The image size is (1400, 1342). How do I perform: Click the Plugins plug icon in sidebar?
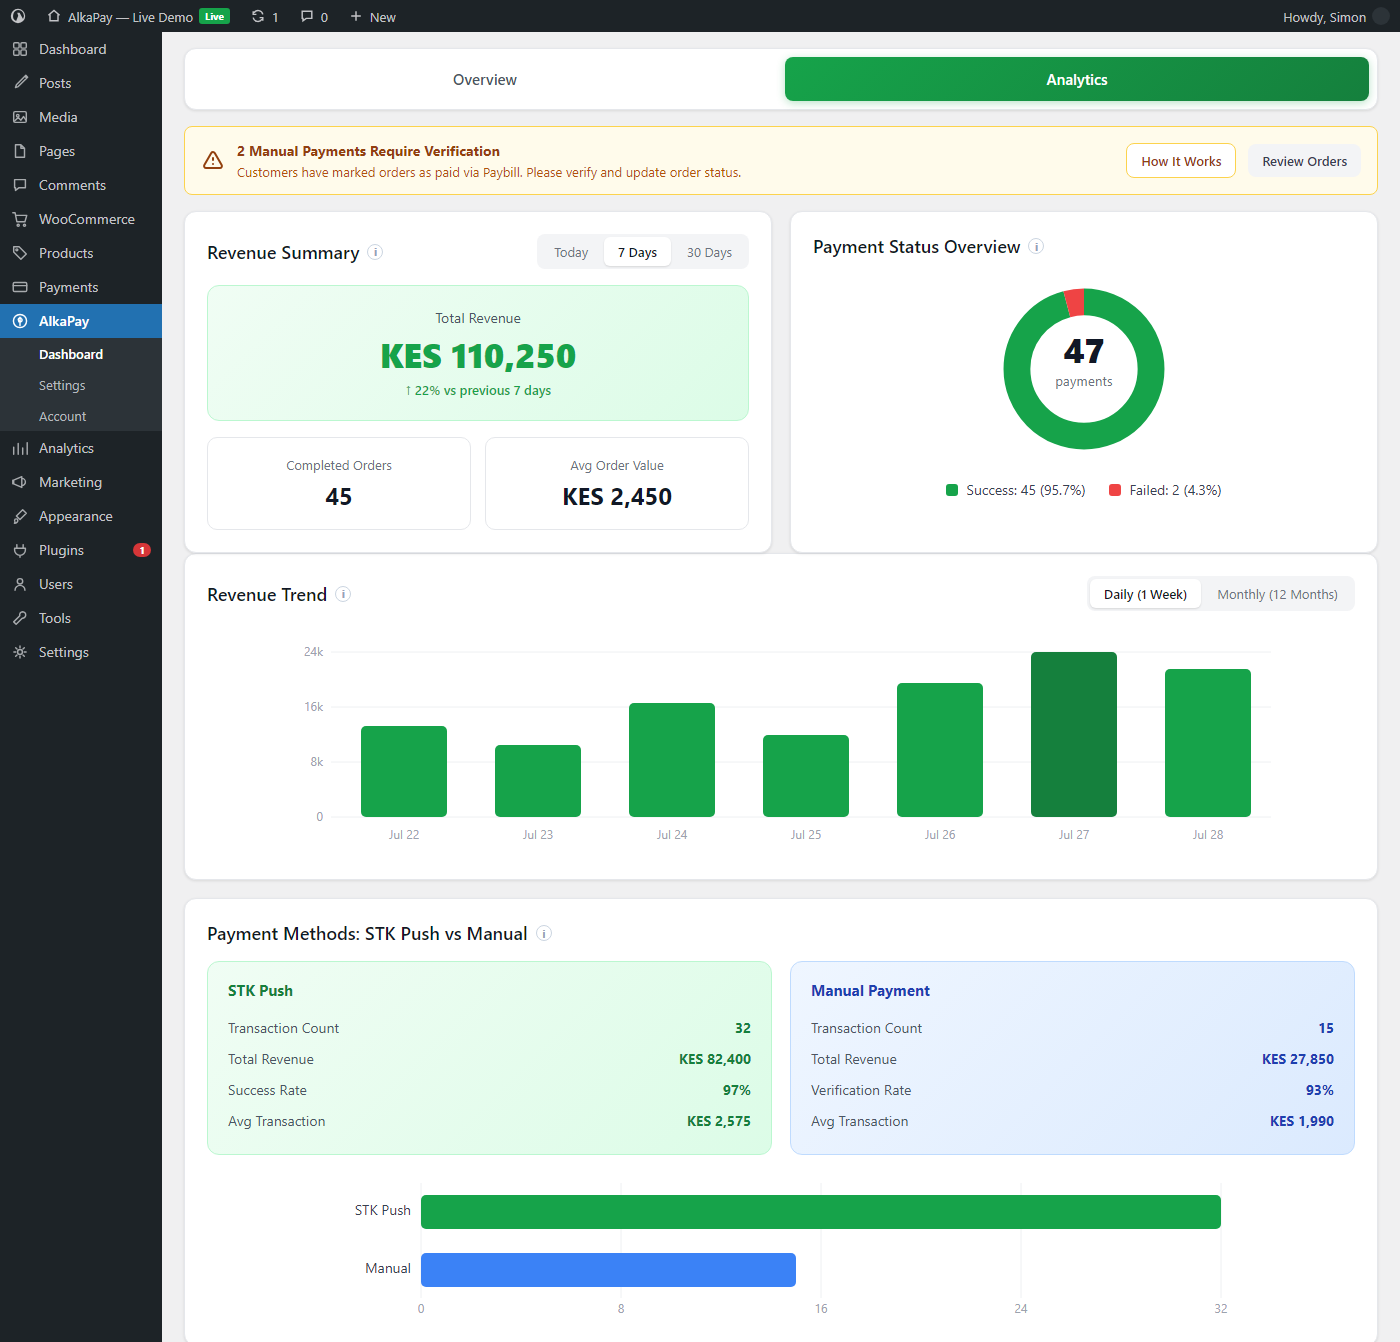coord(20,550)
